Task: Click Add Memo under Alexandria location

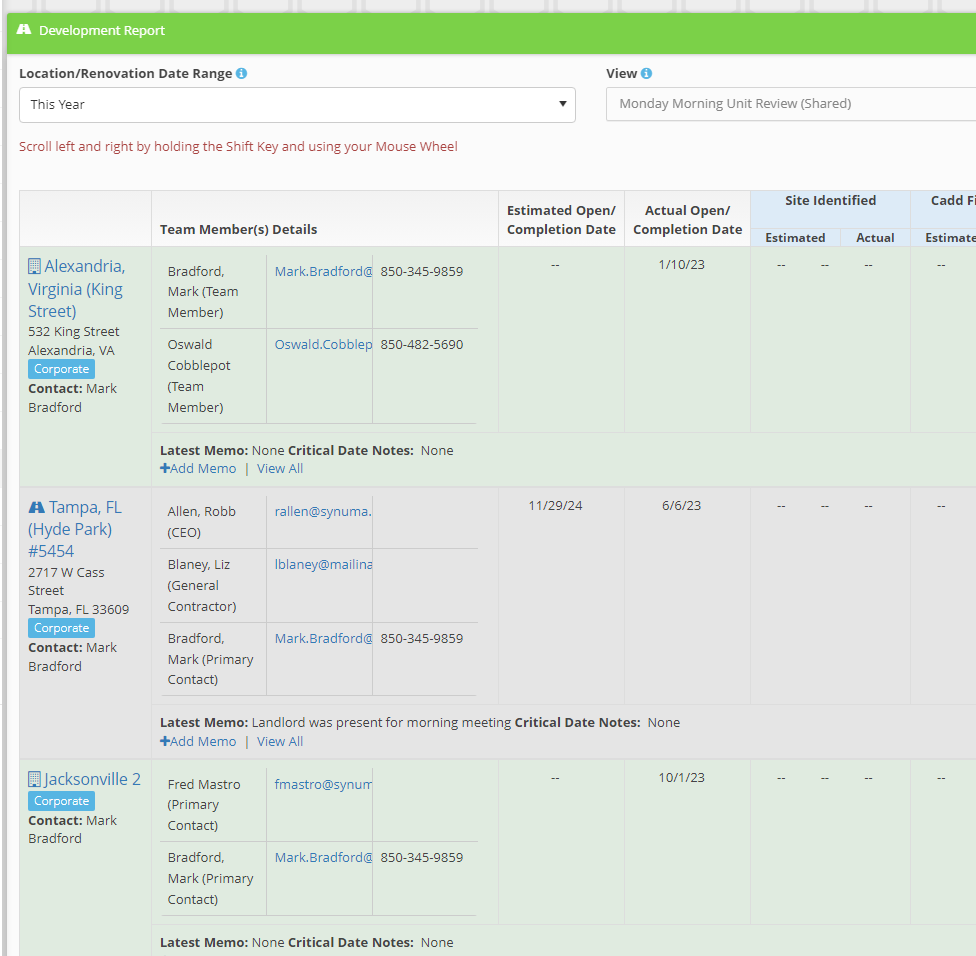Action: point(198,469)
